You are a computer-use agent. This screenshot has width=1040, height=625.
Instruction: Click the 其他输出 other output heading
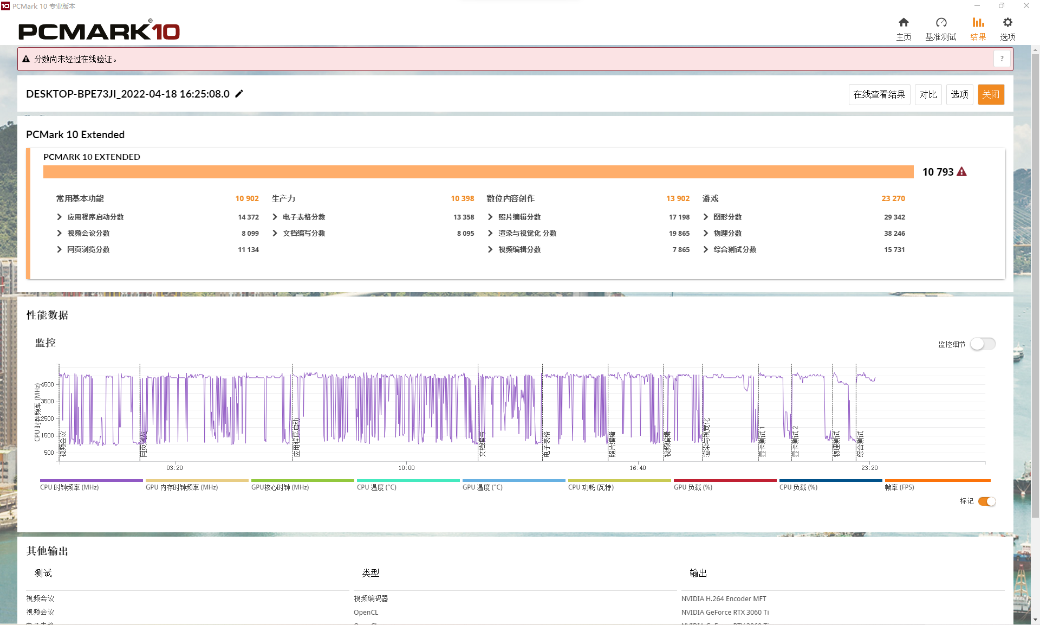pos(47,551)
